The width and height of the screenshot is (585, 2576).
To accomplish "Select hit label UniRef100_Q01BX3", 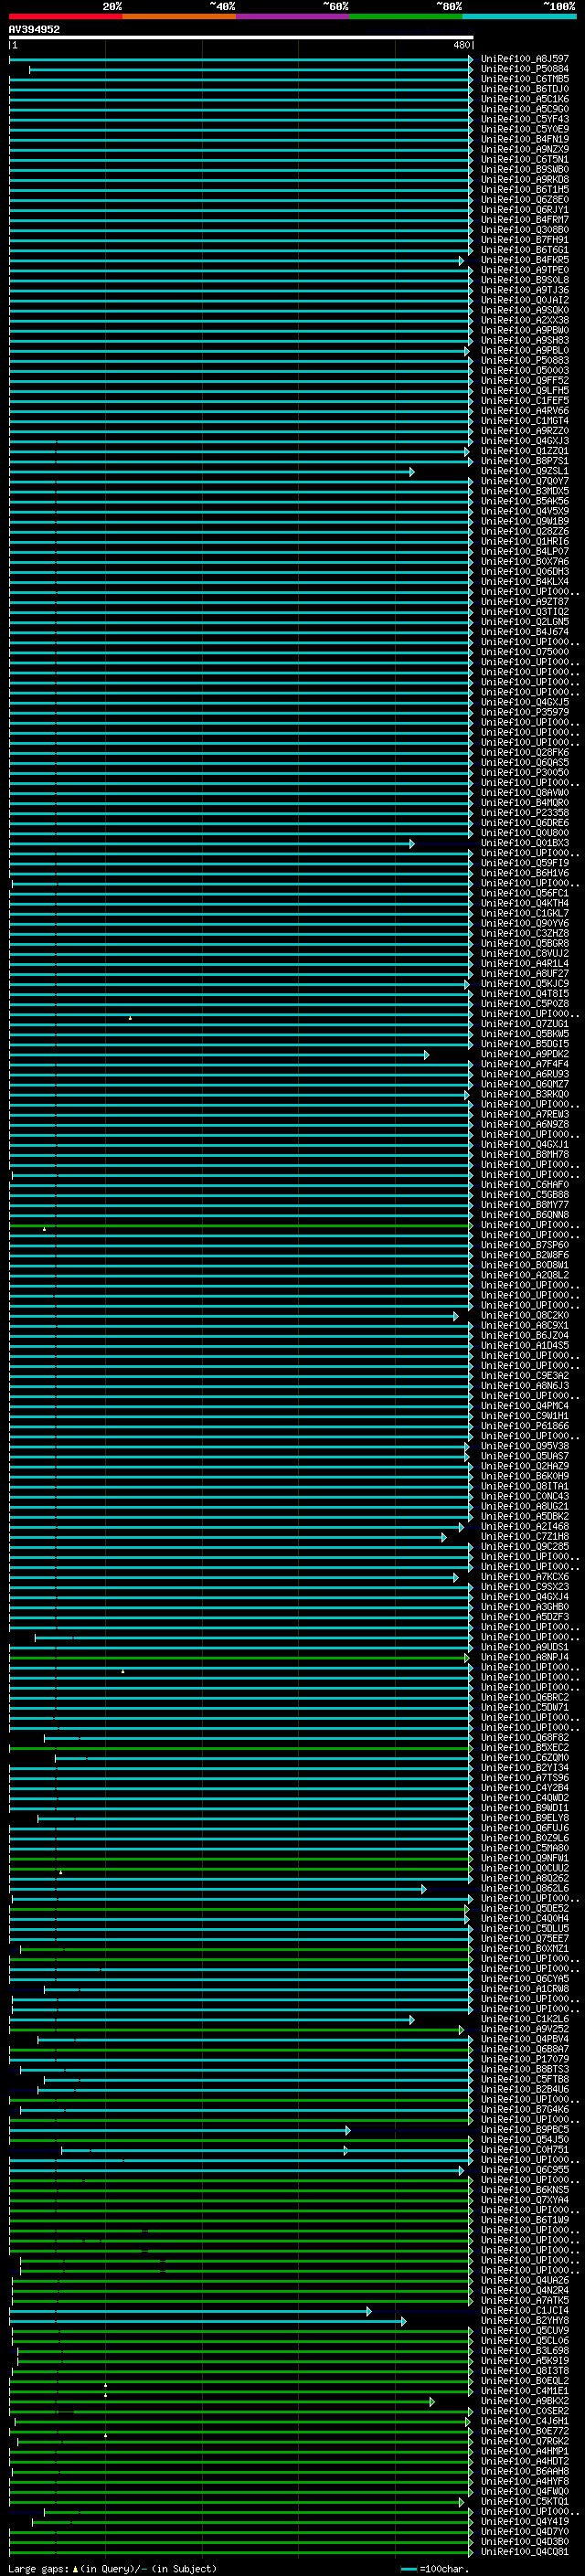I will point(525,843).
